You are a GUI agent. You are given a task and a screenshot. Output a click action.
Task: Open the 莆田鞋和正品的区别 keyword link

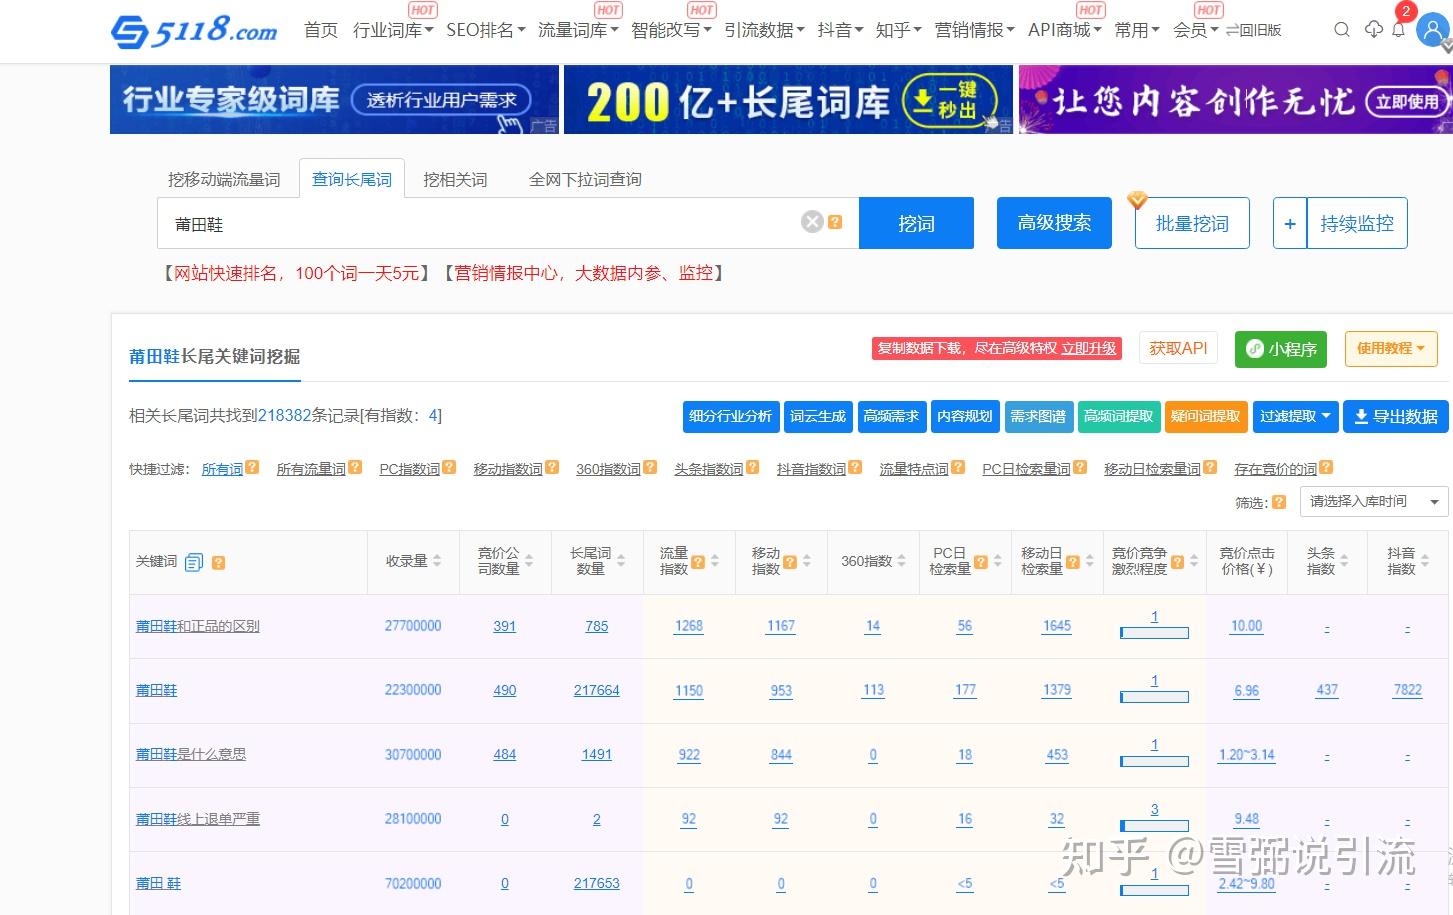[198, 626]
